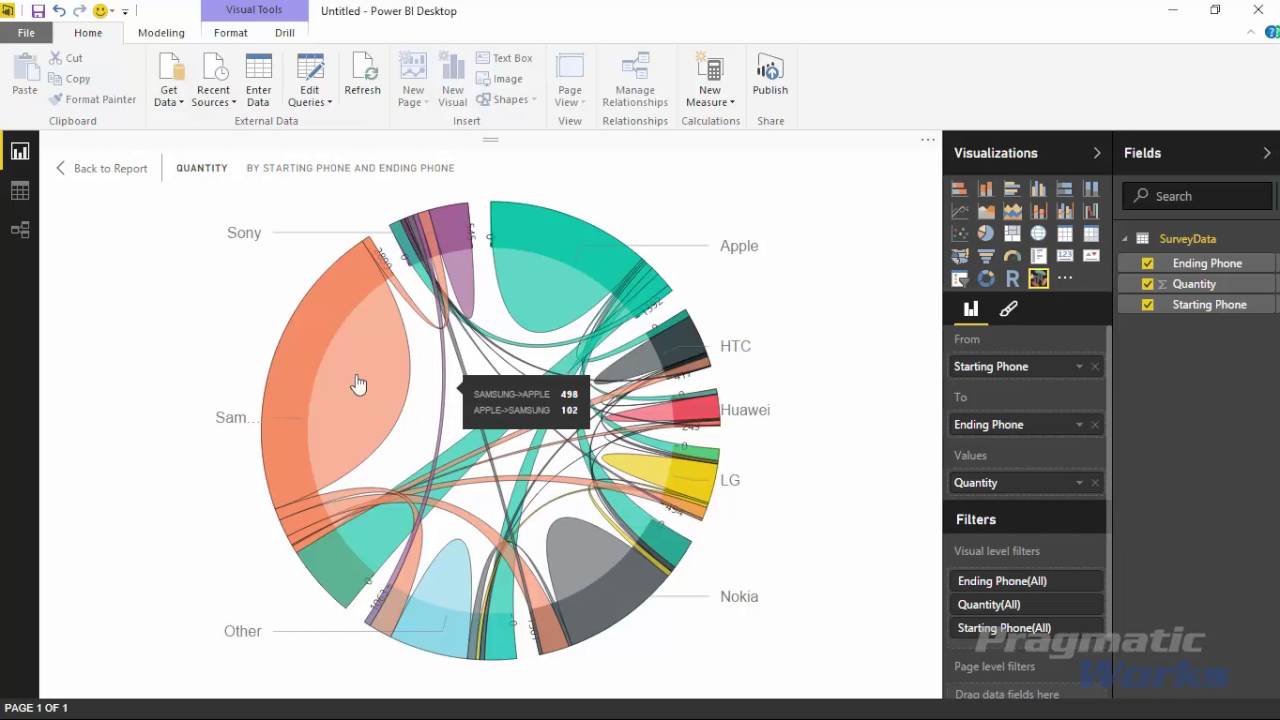1280x720 pixels.
Task: Redo the last action
Action: 80,11
